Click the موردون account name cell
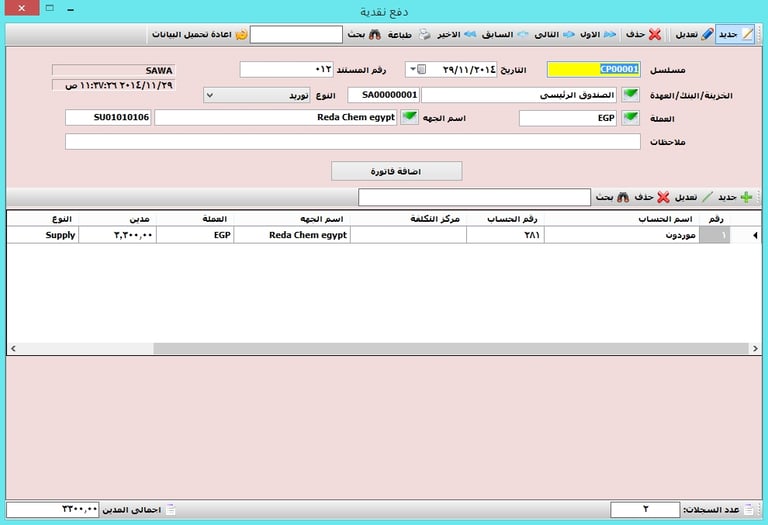The height and width of the screenshot is (525, 768). [x=622, y=235]
